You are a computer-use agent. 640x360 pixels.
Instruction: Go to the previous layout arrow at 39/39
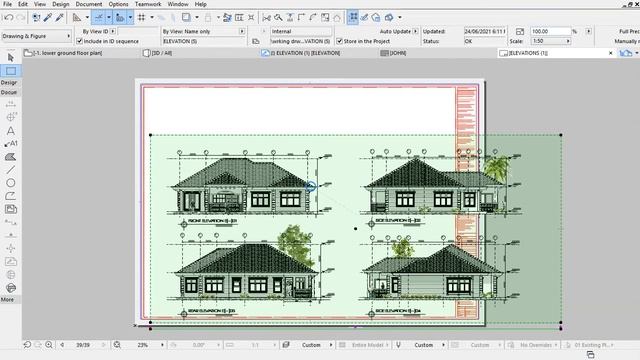coord(62,345)
